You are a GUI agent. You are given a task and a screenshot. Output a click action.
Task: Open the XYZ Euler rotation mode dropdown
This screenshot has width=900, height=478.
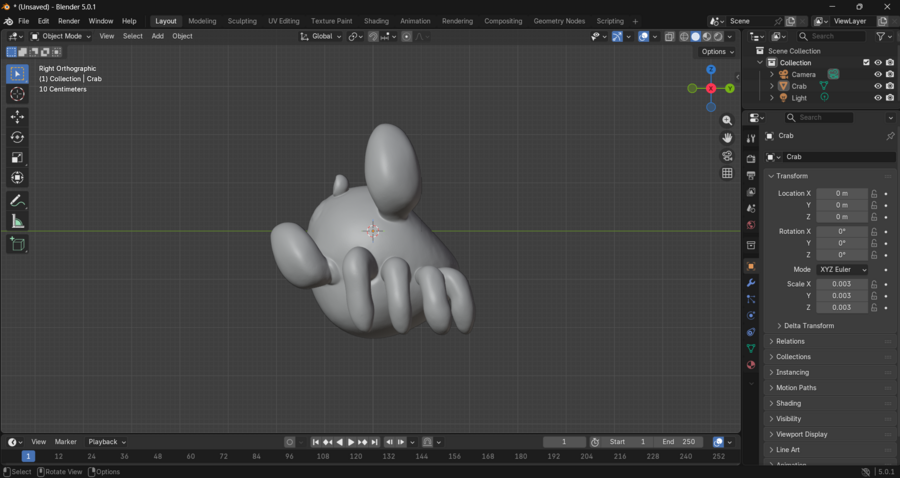pyautogui.click(x=842, y=270)
